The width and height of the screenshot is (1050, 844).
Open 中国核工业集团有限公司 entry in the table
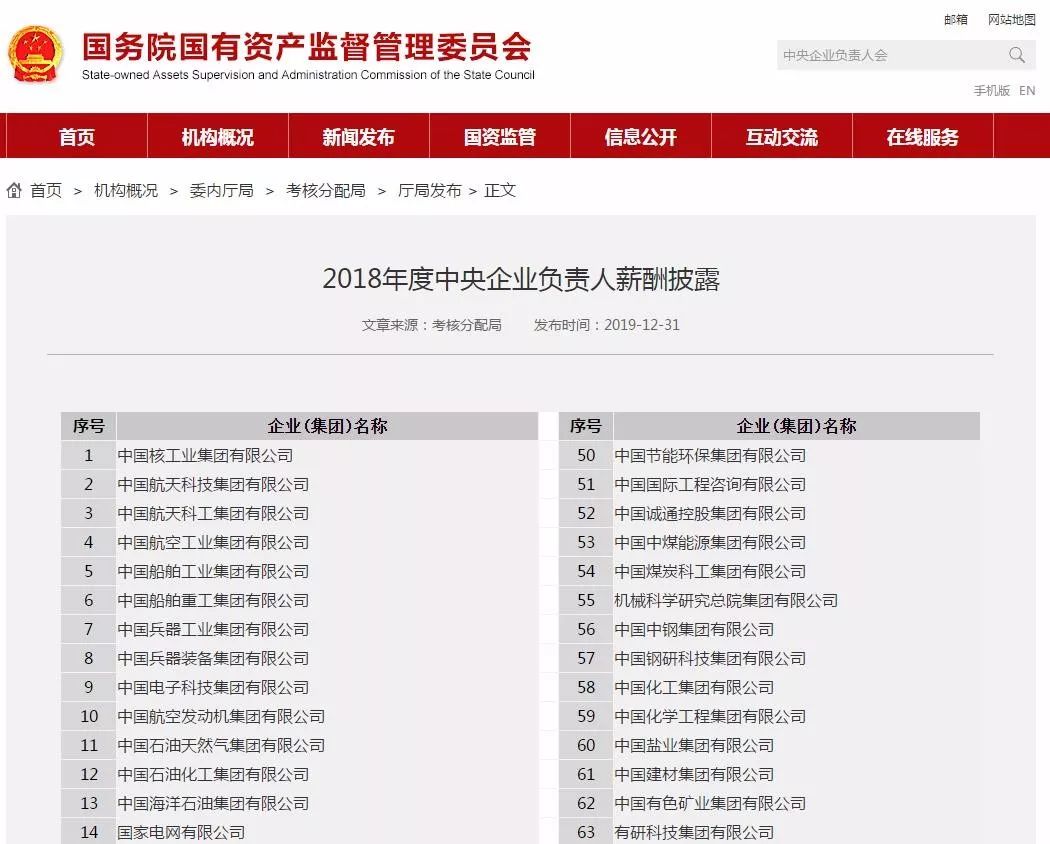point(205,455)
